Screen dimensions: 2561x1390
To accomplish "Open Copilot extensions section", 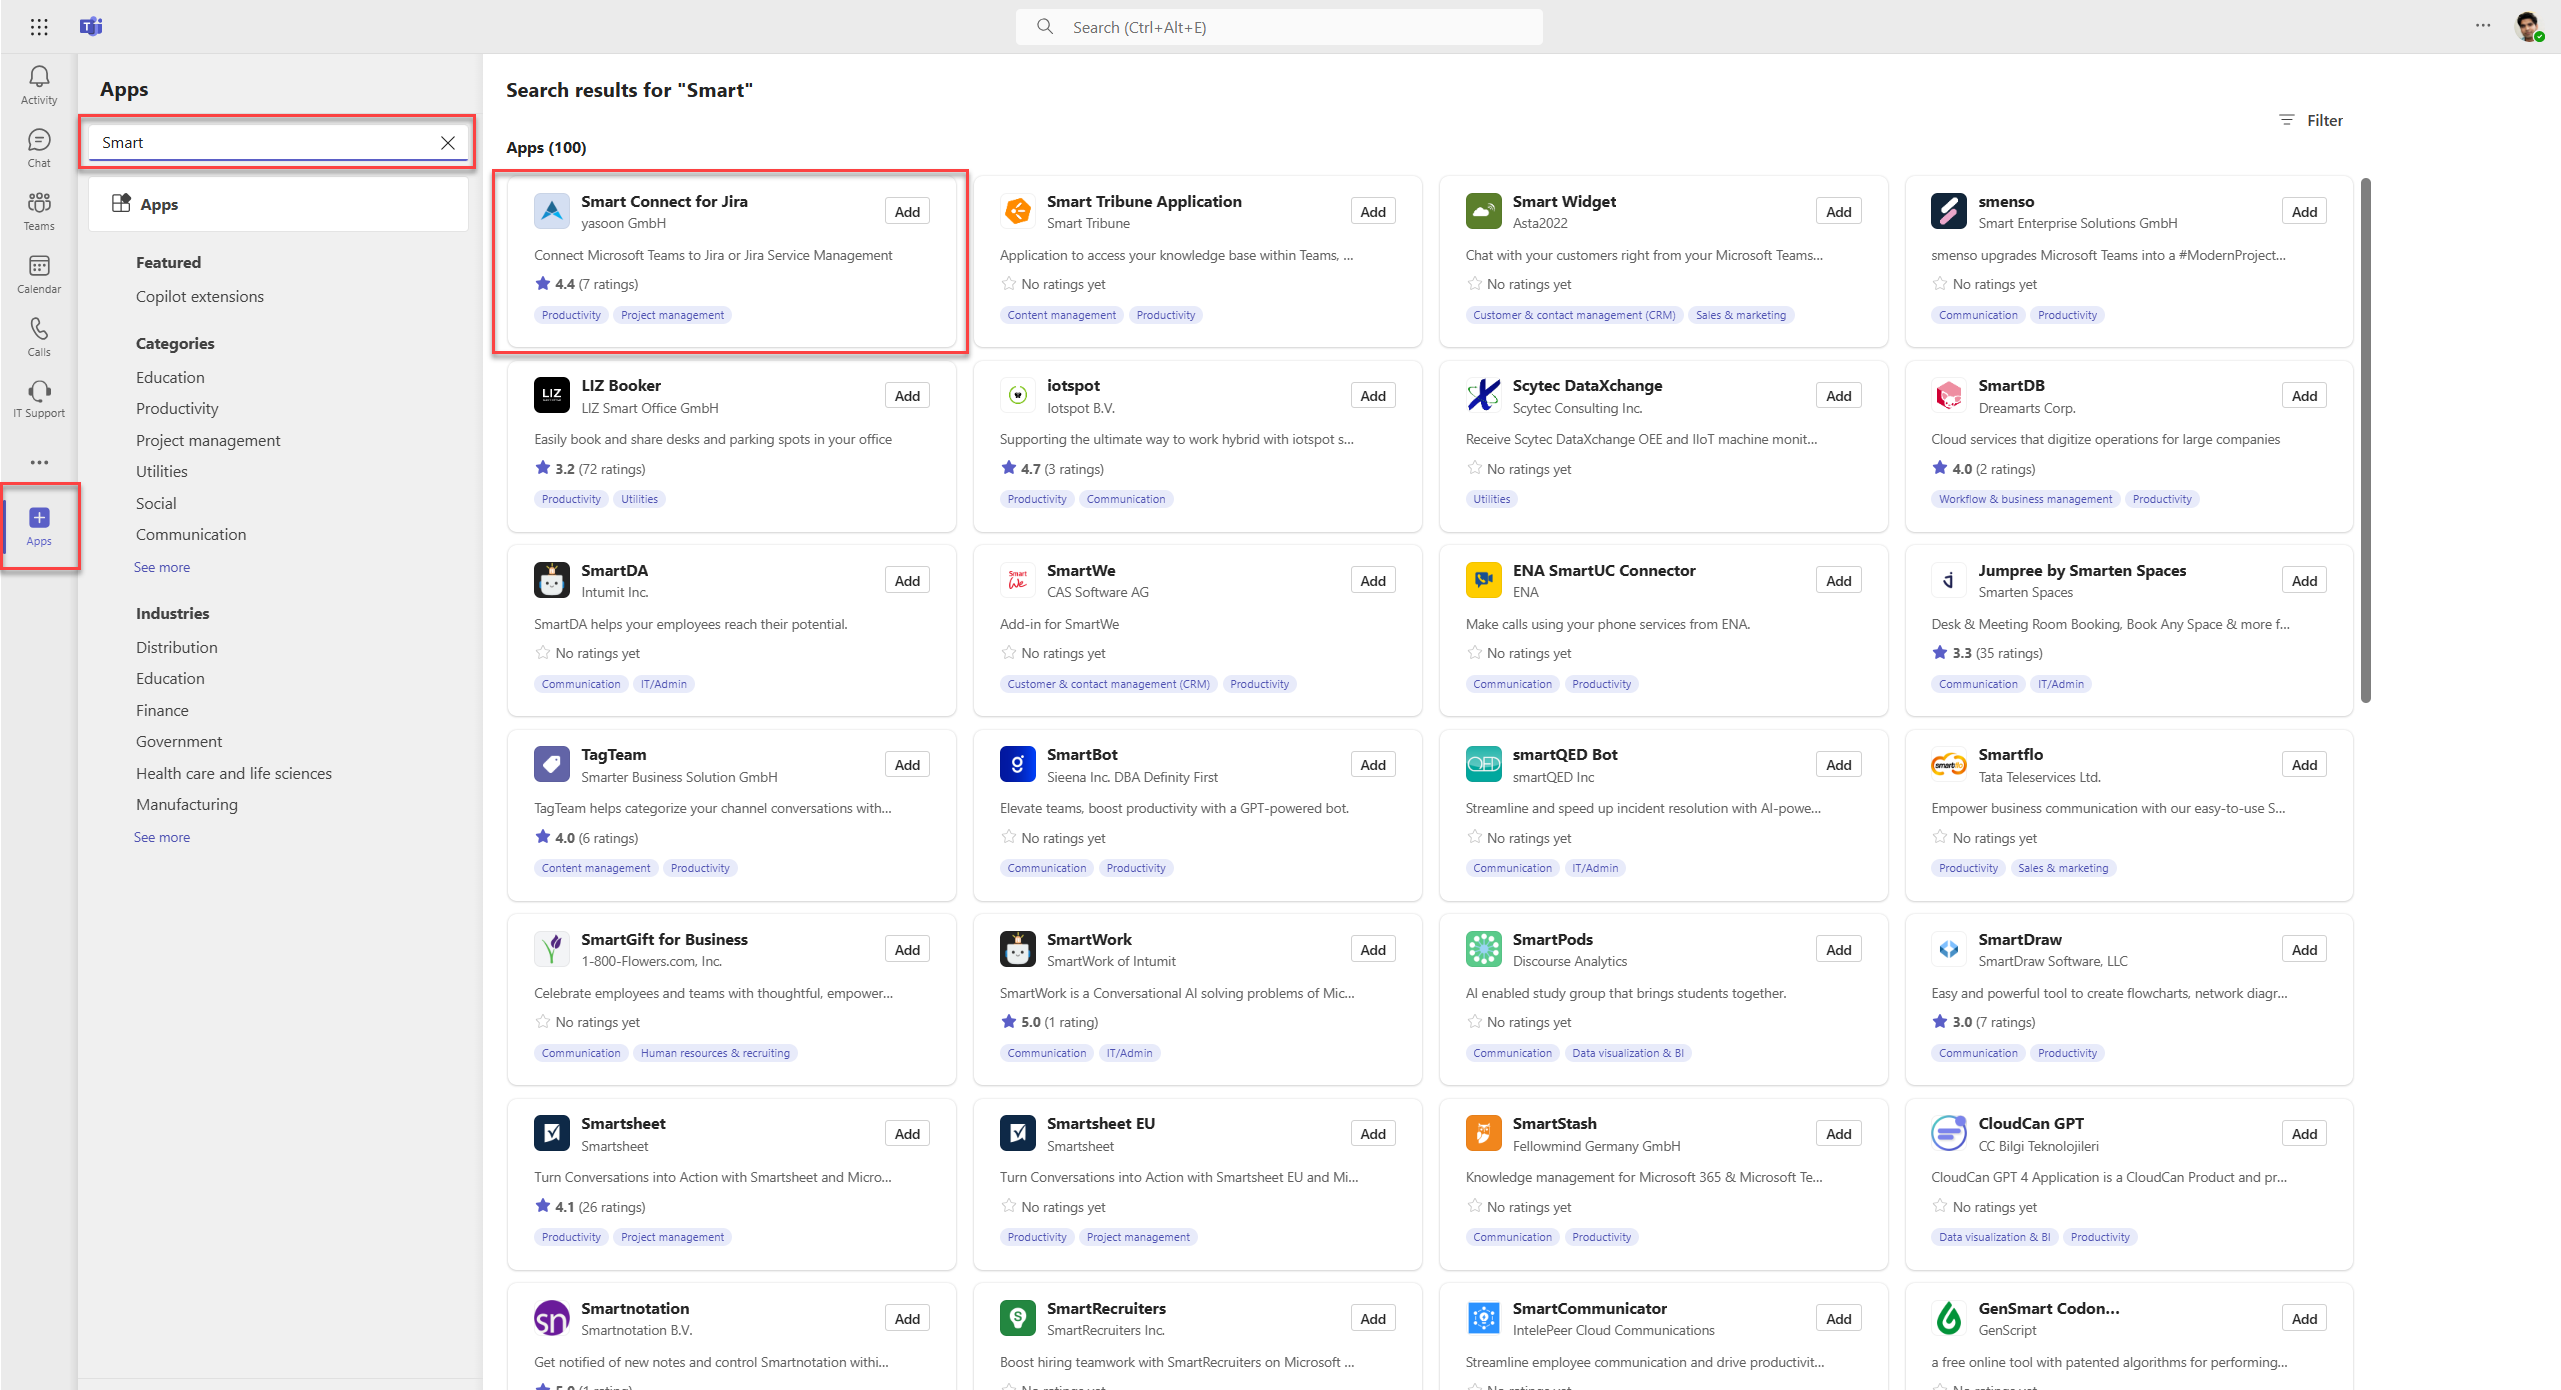I will tap(200, 296).
